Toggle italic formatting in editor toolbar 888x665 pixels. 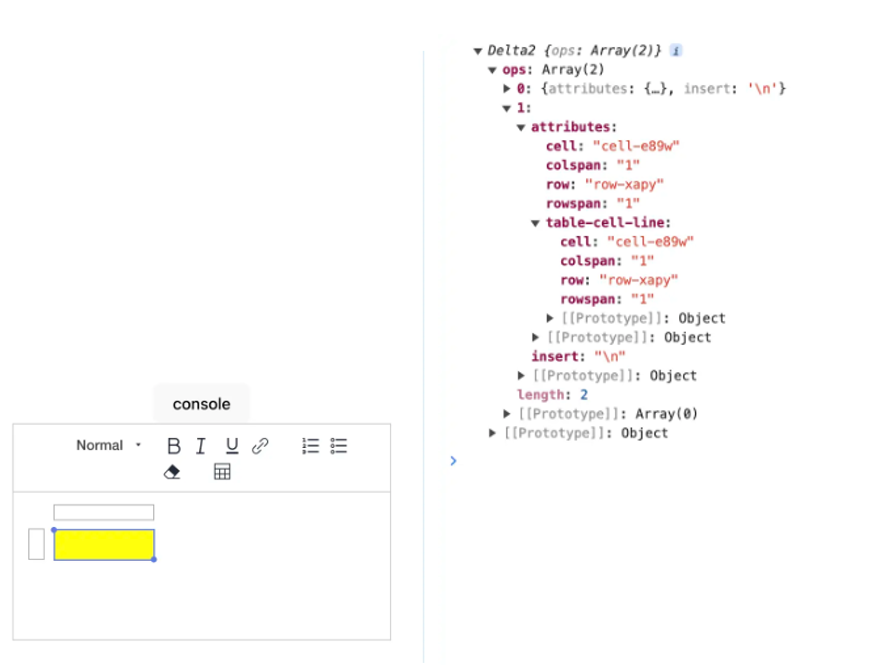(x=200, y=446)
